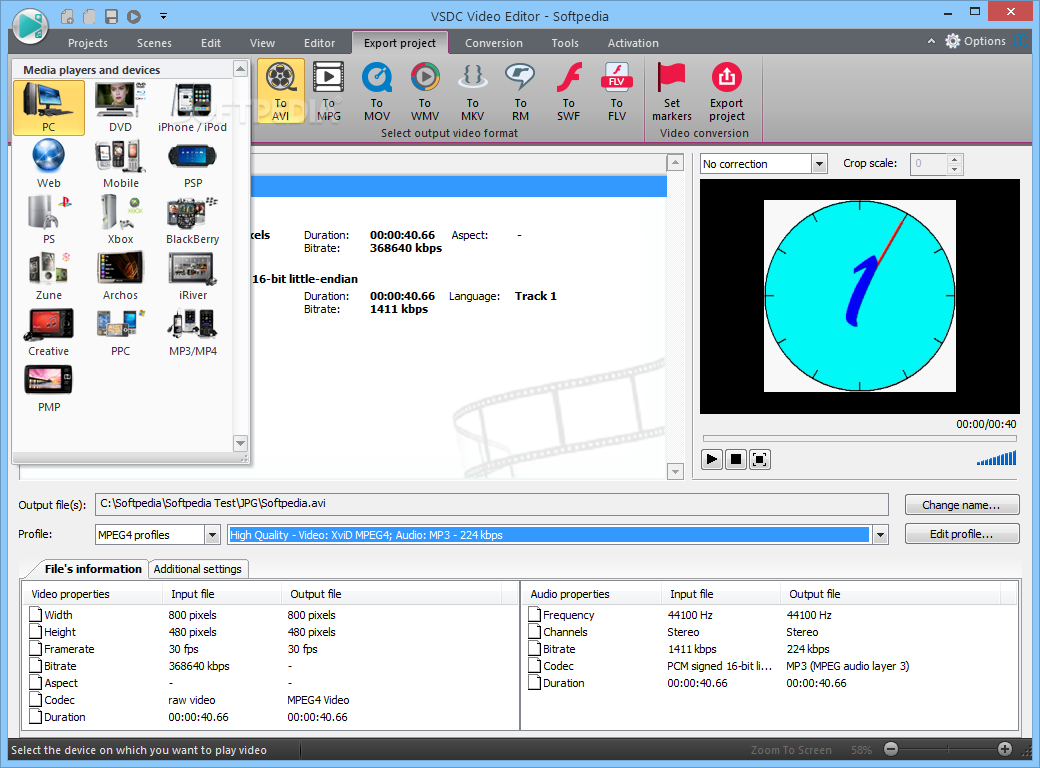Select To MPG output format
This screenshot has height=768, width=1040.
(328, 92)
